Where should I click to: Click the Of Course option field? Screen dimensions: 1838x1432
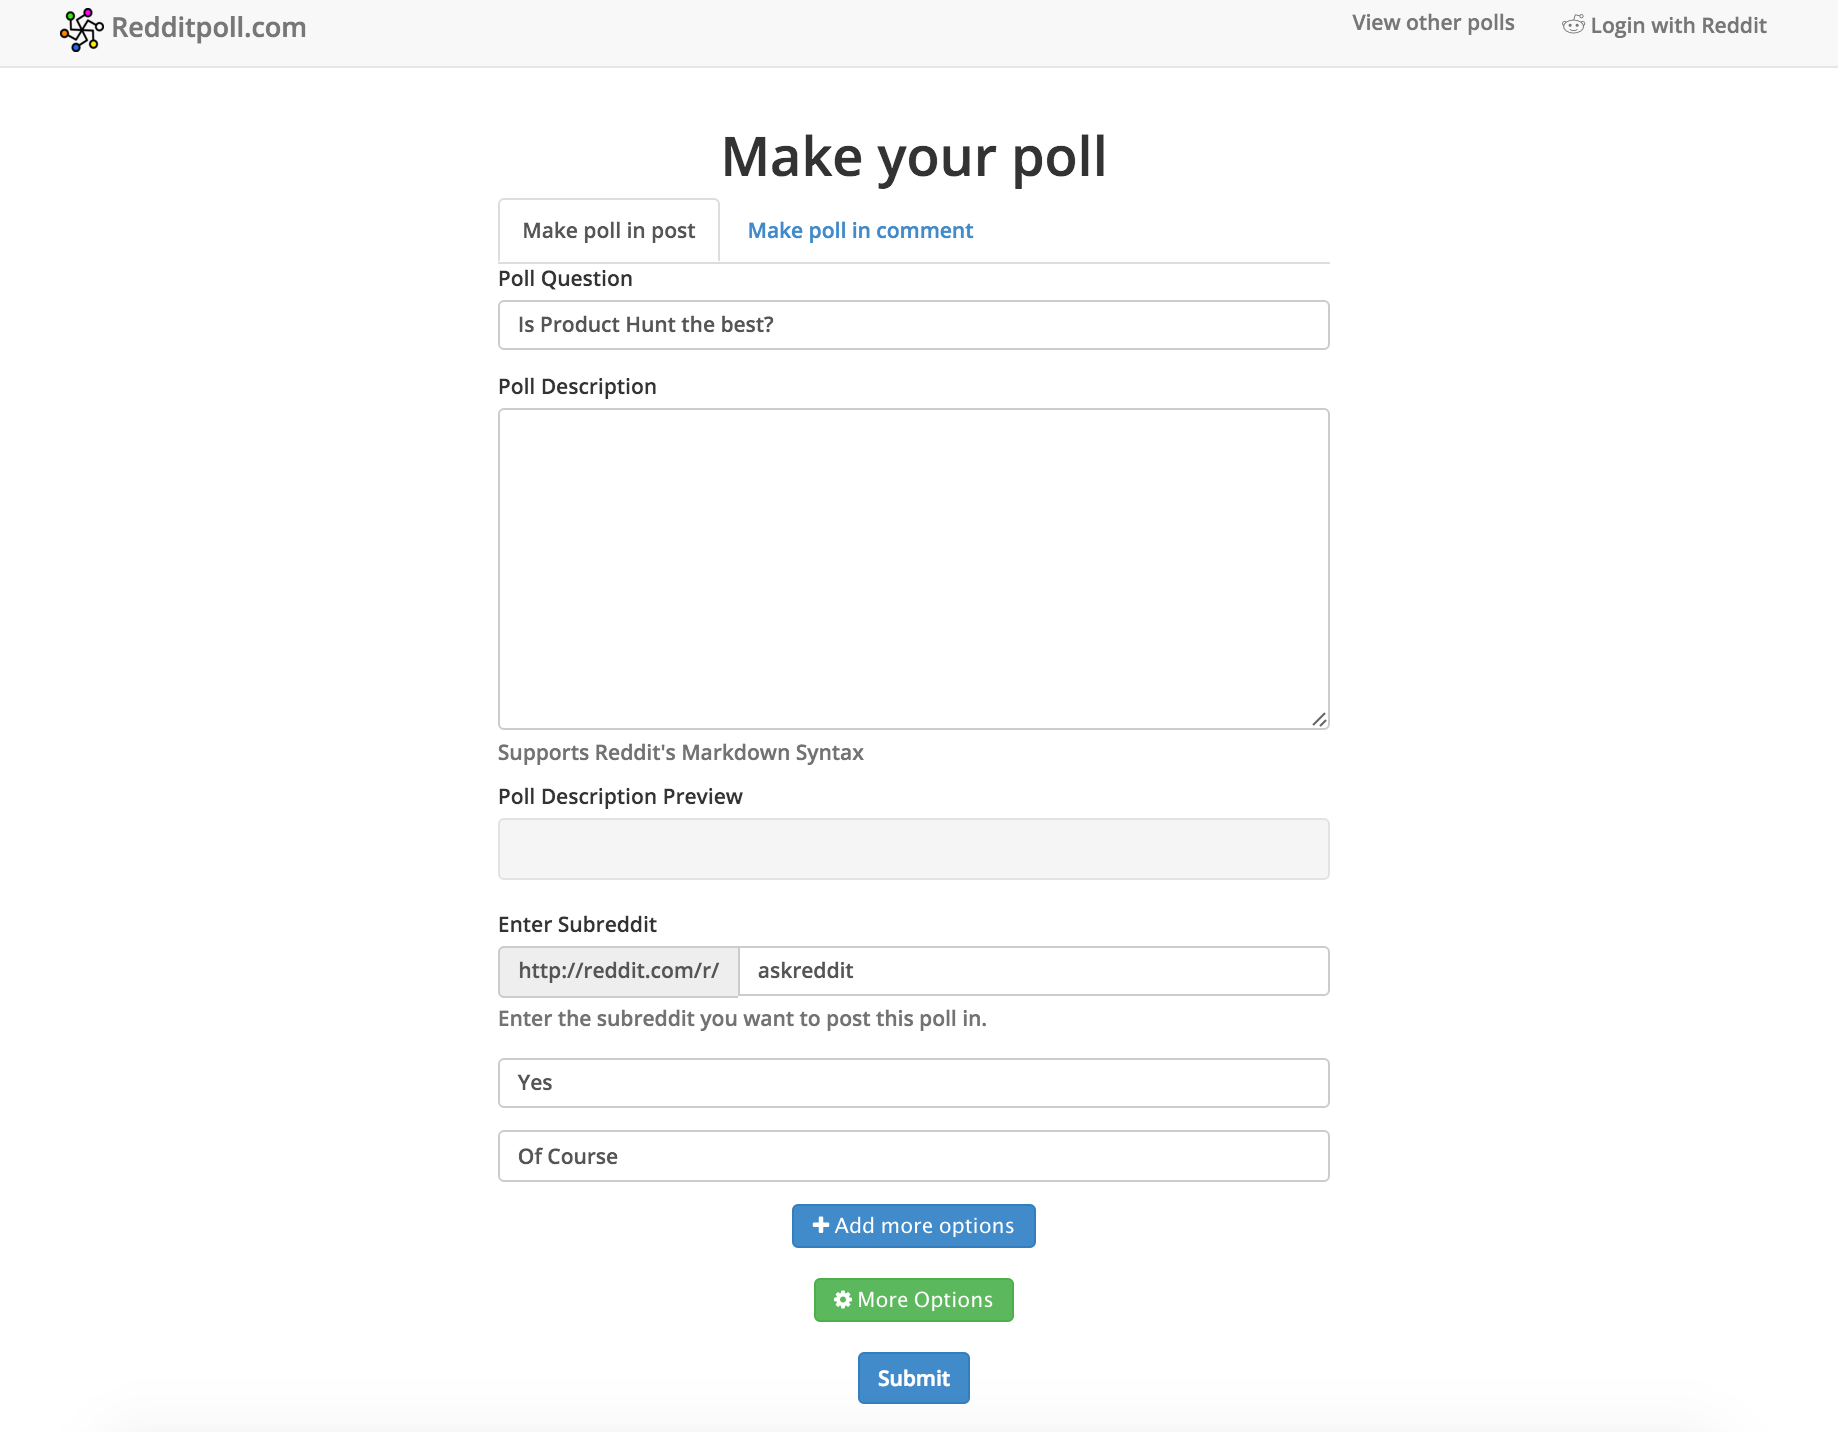[912, 1156]
